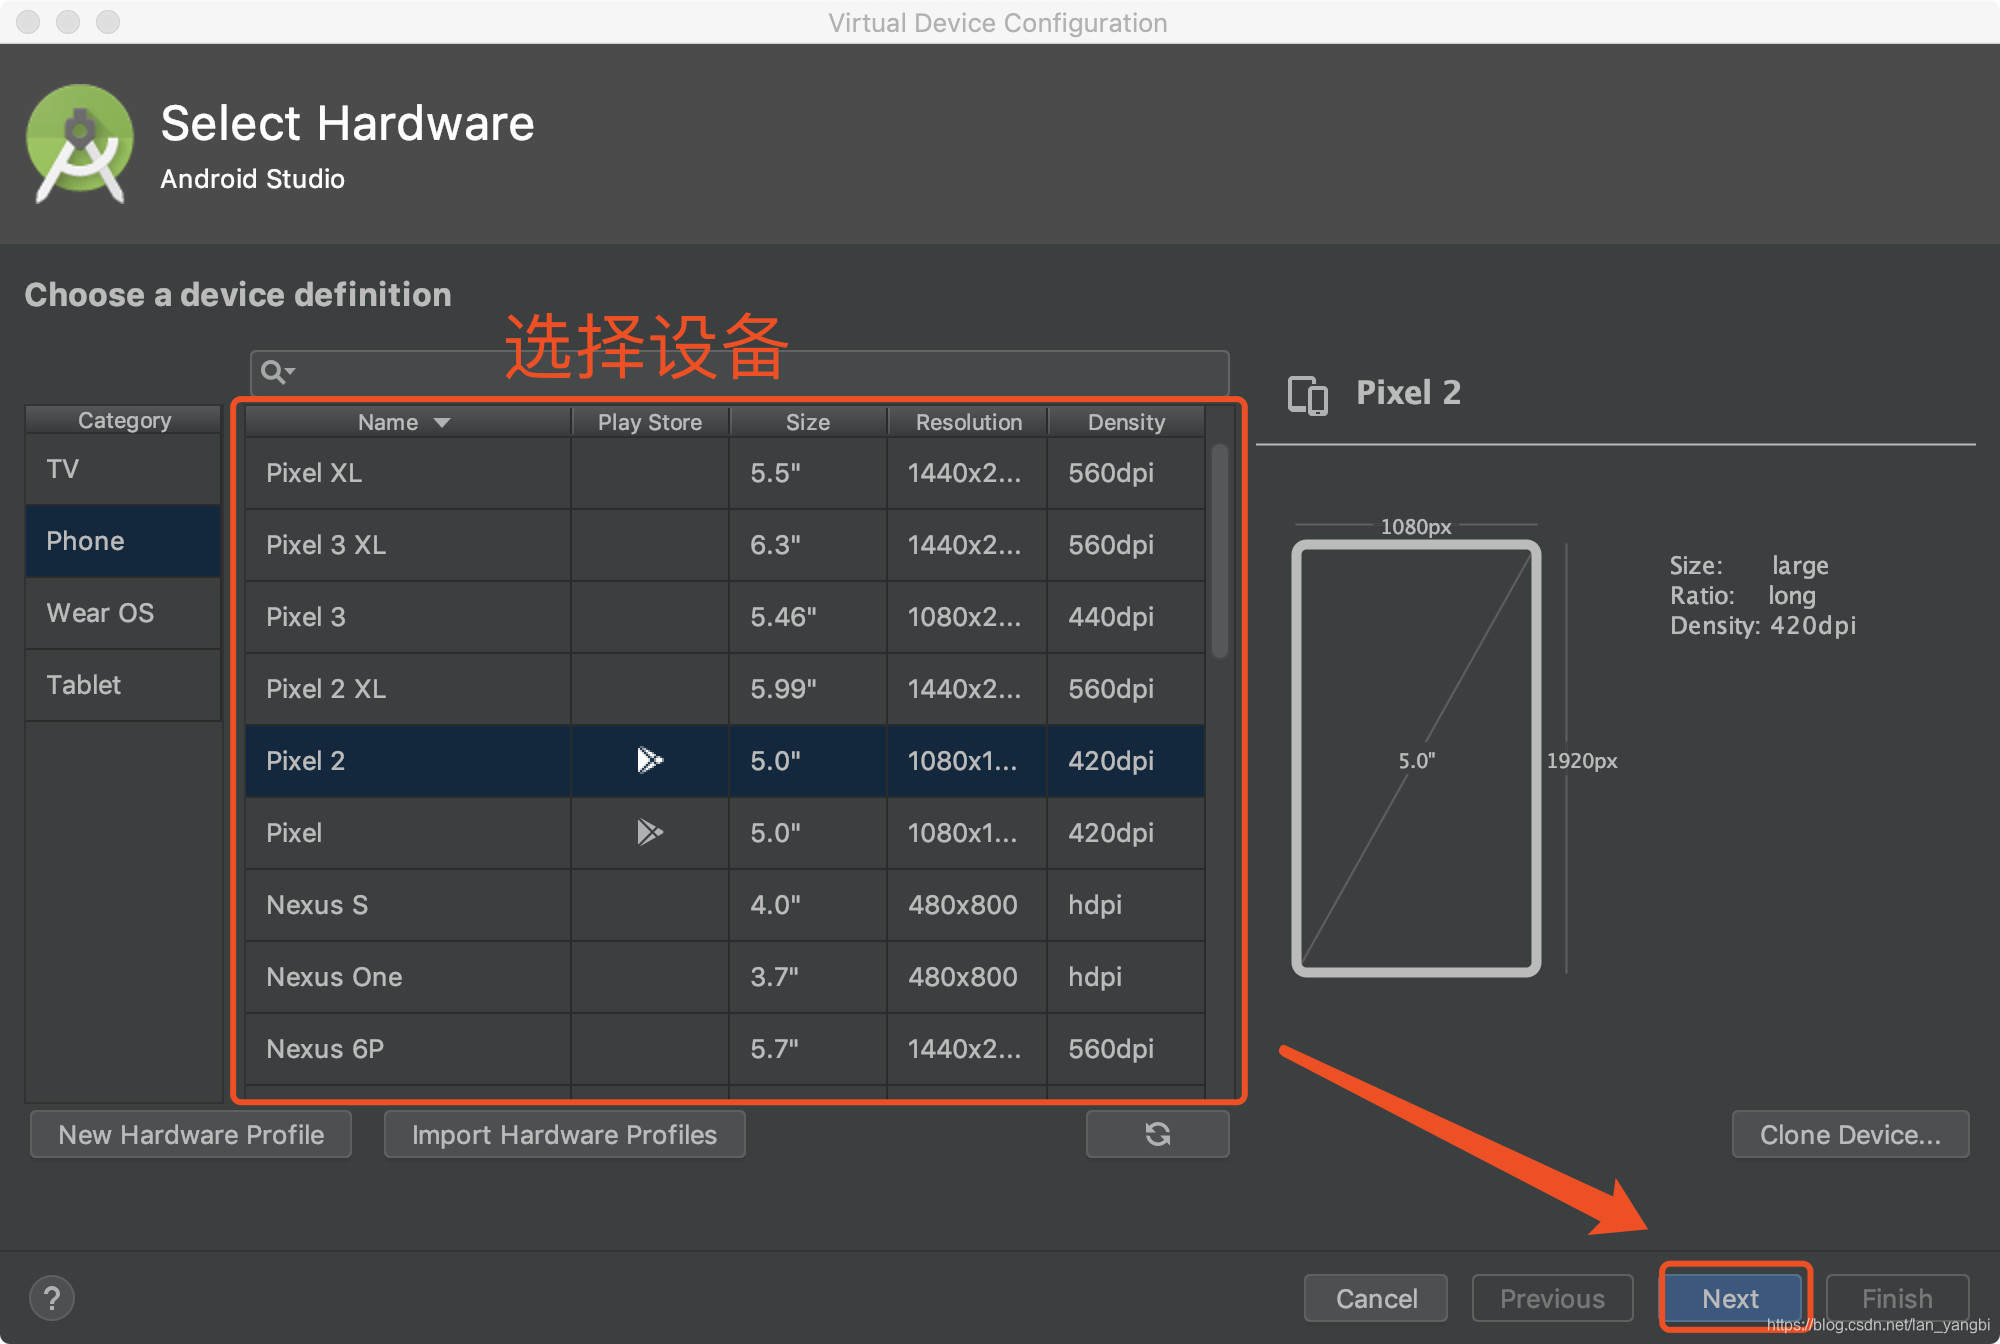Select the Pixel XL device row
The width and height of the screenshot is (2000, 1344).
(x=725, y=473)
